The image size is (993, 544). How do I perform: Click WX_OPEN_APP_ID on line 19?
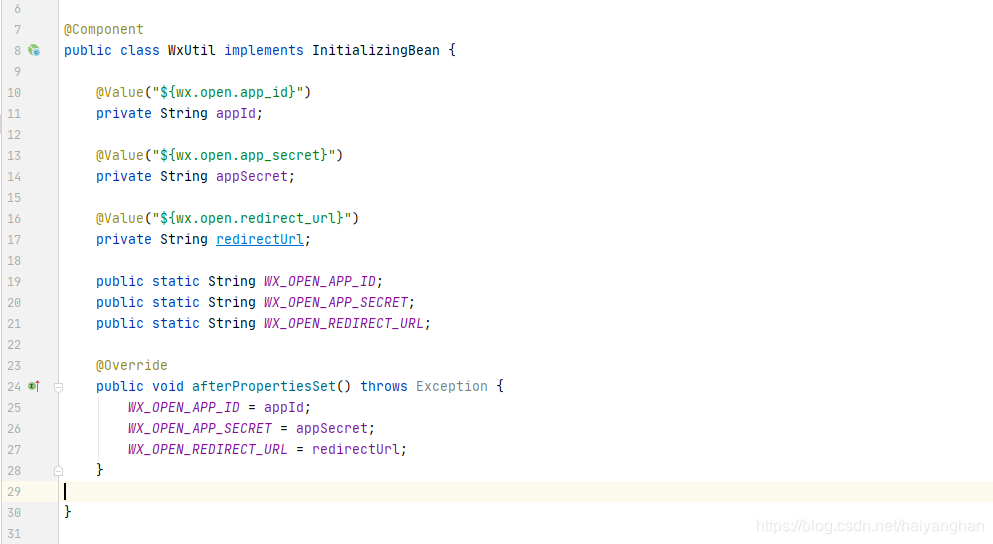click(x=320, y=281)
